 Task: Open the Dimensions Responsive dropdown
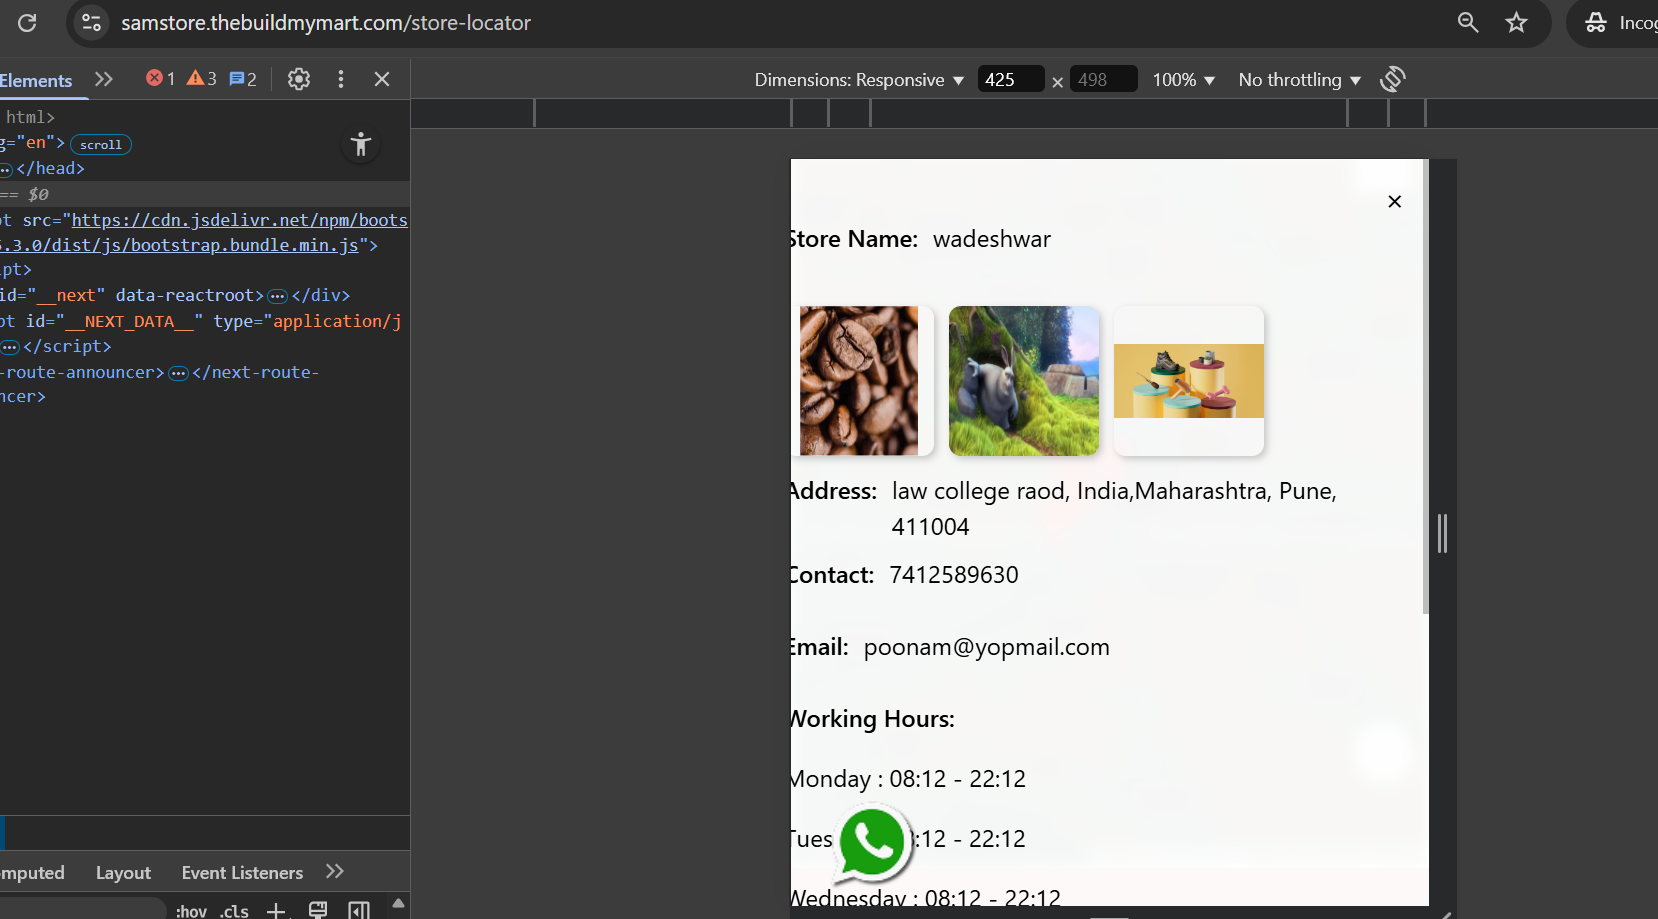pos(859,80)
